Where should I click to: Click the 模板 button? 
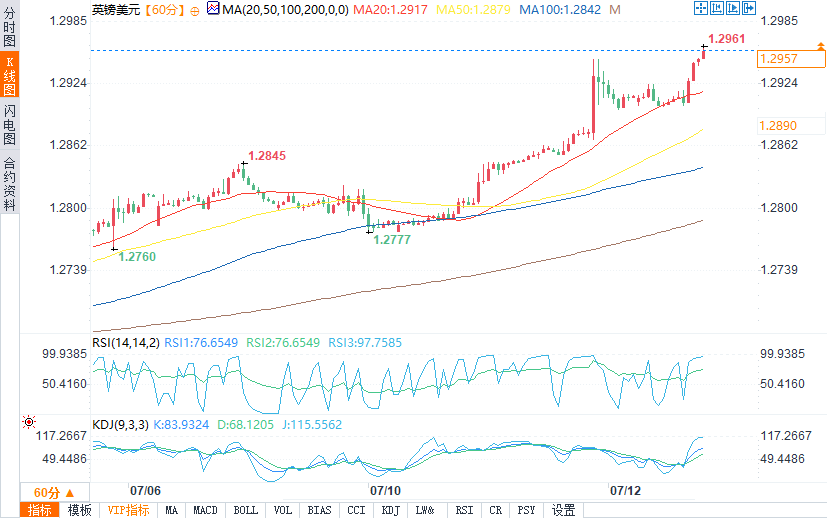click(80, 510)
